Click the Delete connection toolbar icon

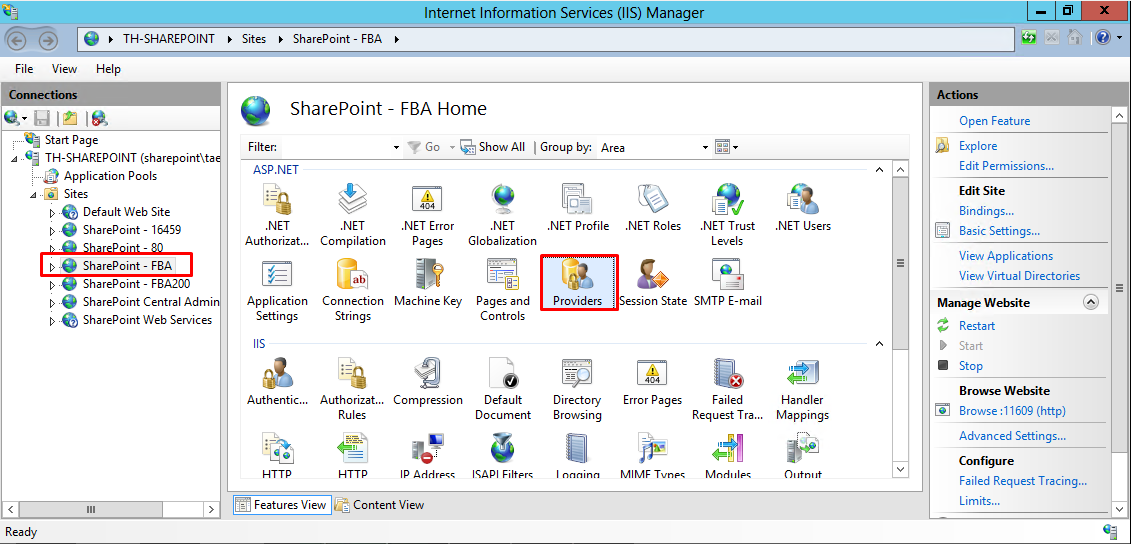coord(99,118)
